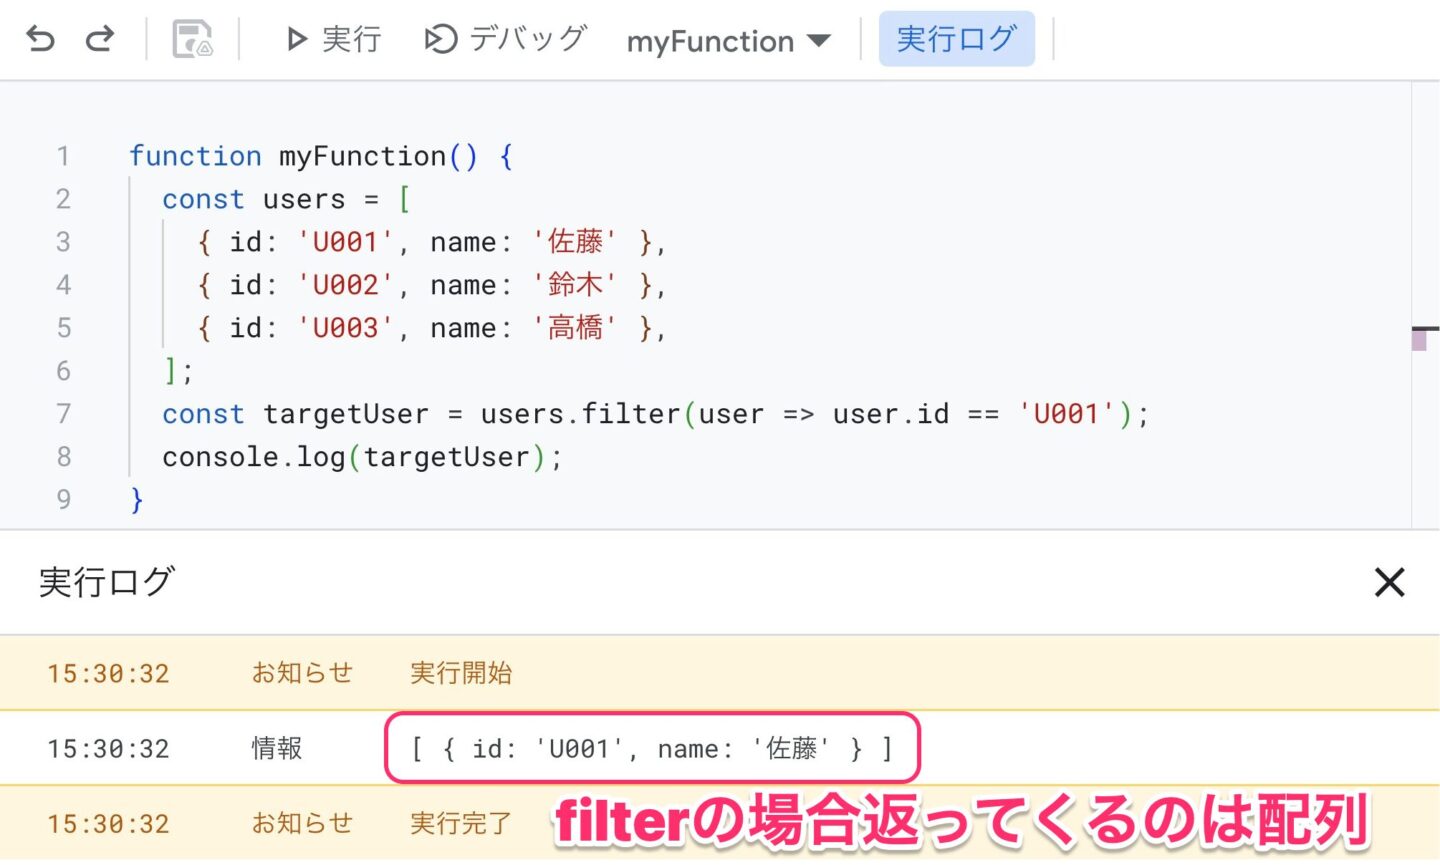The height and width of the screenshot is (865, 1440).
Task: Click the 情報 label in the execution log
Action: pos(277,748)
